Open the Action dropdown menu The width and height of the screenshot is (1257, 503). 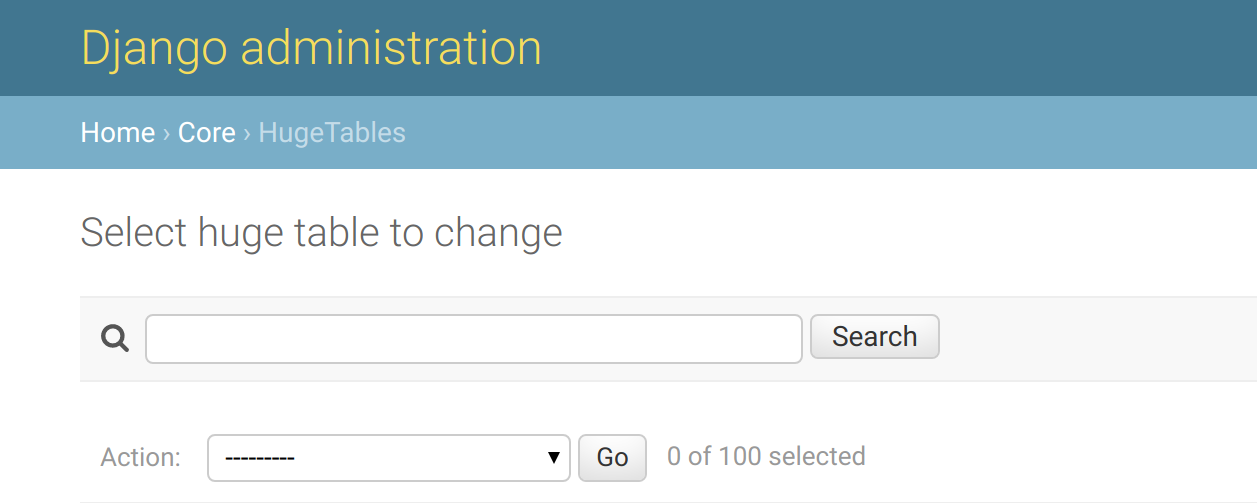(x=388, y=458)
